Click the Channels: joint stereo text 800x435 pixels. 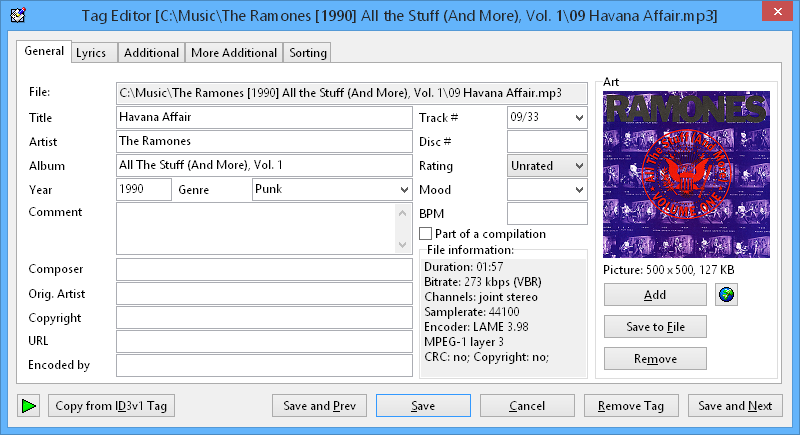481,297
